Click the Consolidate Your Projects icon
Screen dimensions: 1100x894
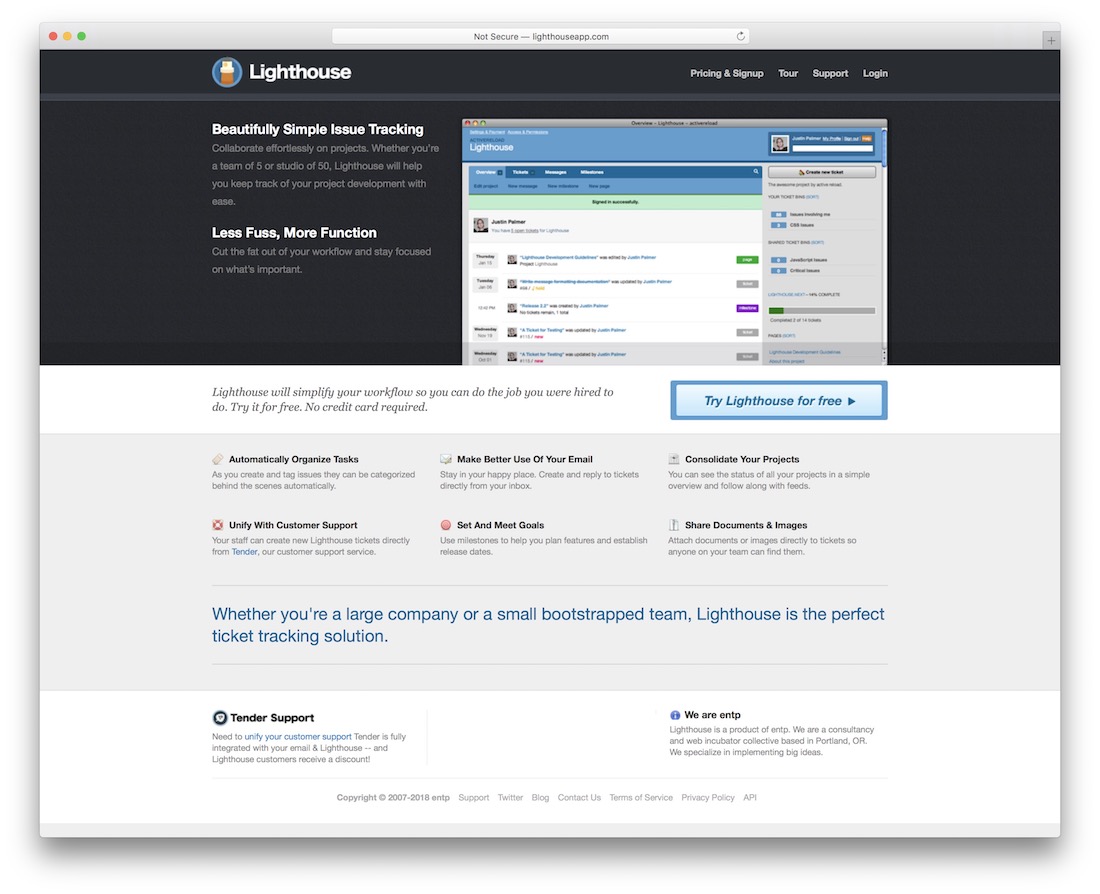pos(673,459)
